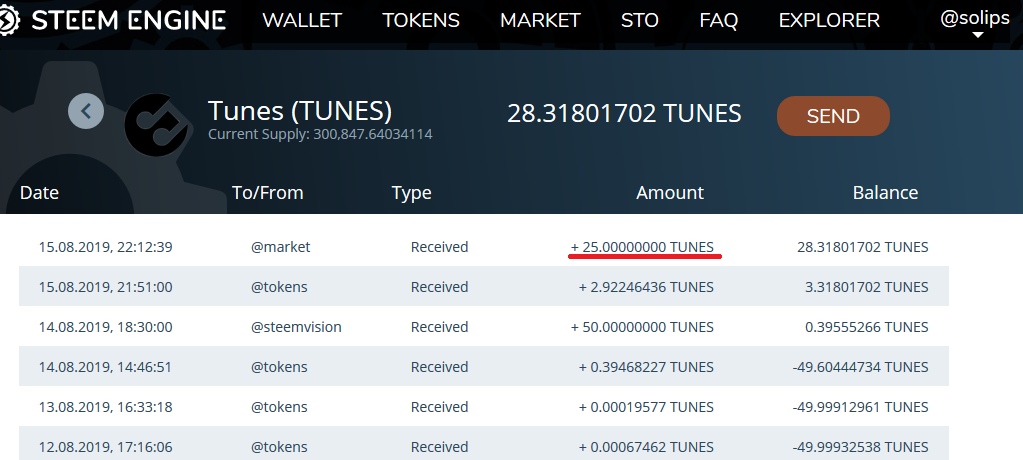
Task: Select the date 12.08.2019, 17:16:06
Action: pyautogui.click(x=106, y=447)
